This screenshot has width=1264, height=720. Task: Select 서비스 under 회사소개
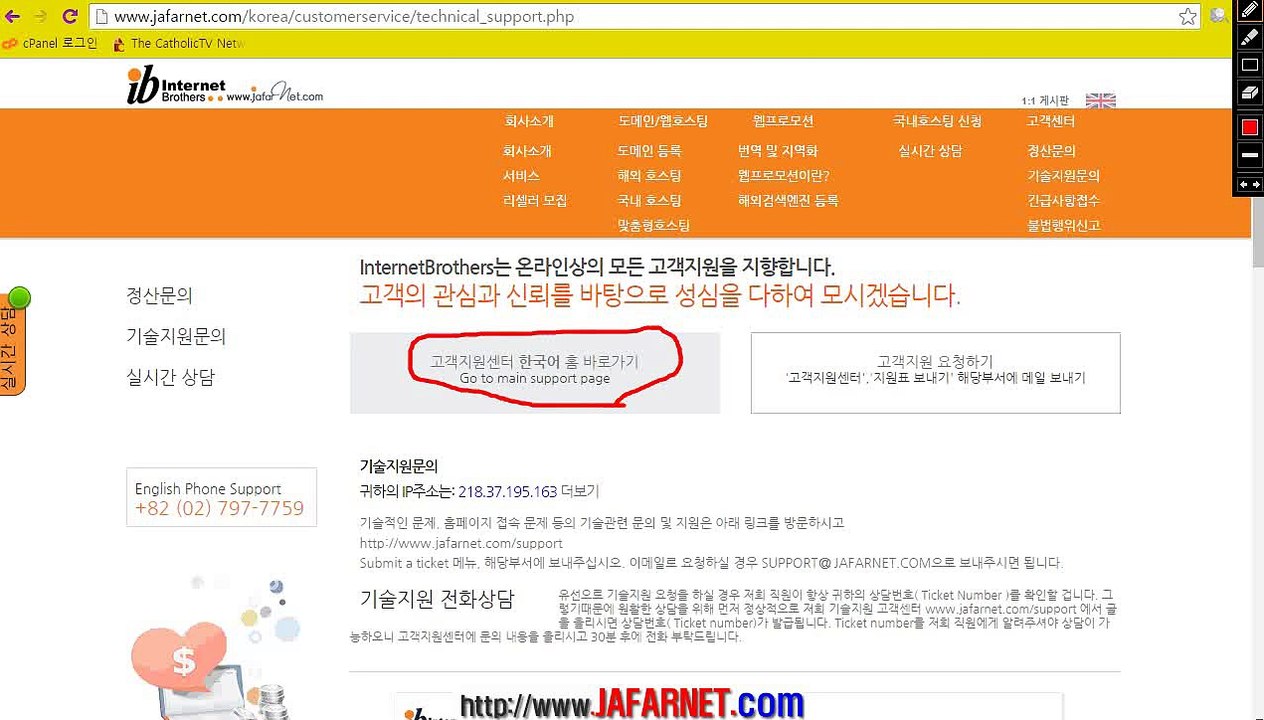pyautogui.click(x=521, y=176)
